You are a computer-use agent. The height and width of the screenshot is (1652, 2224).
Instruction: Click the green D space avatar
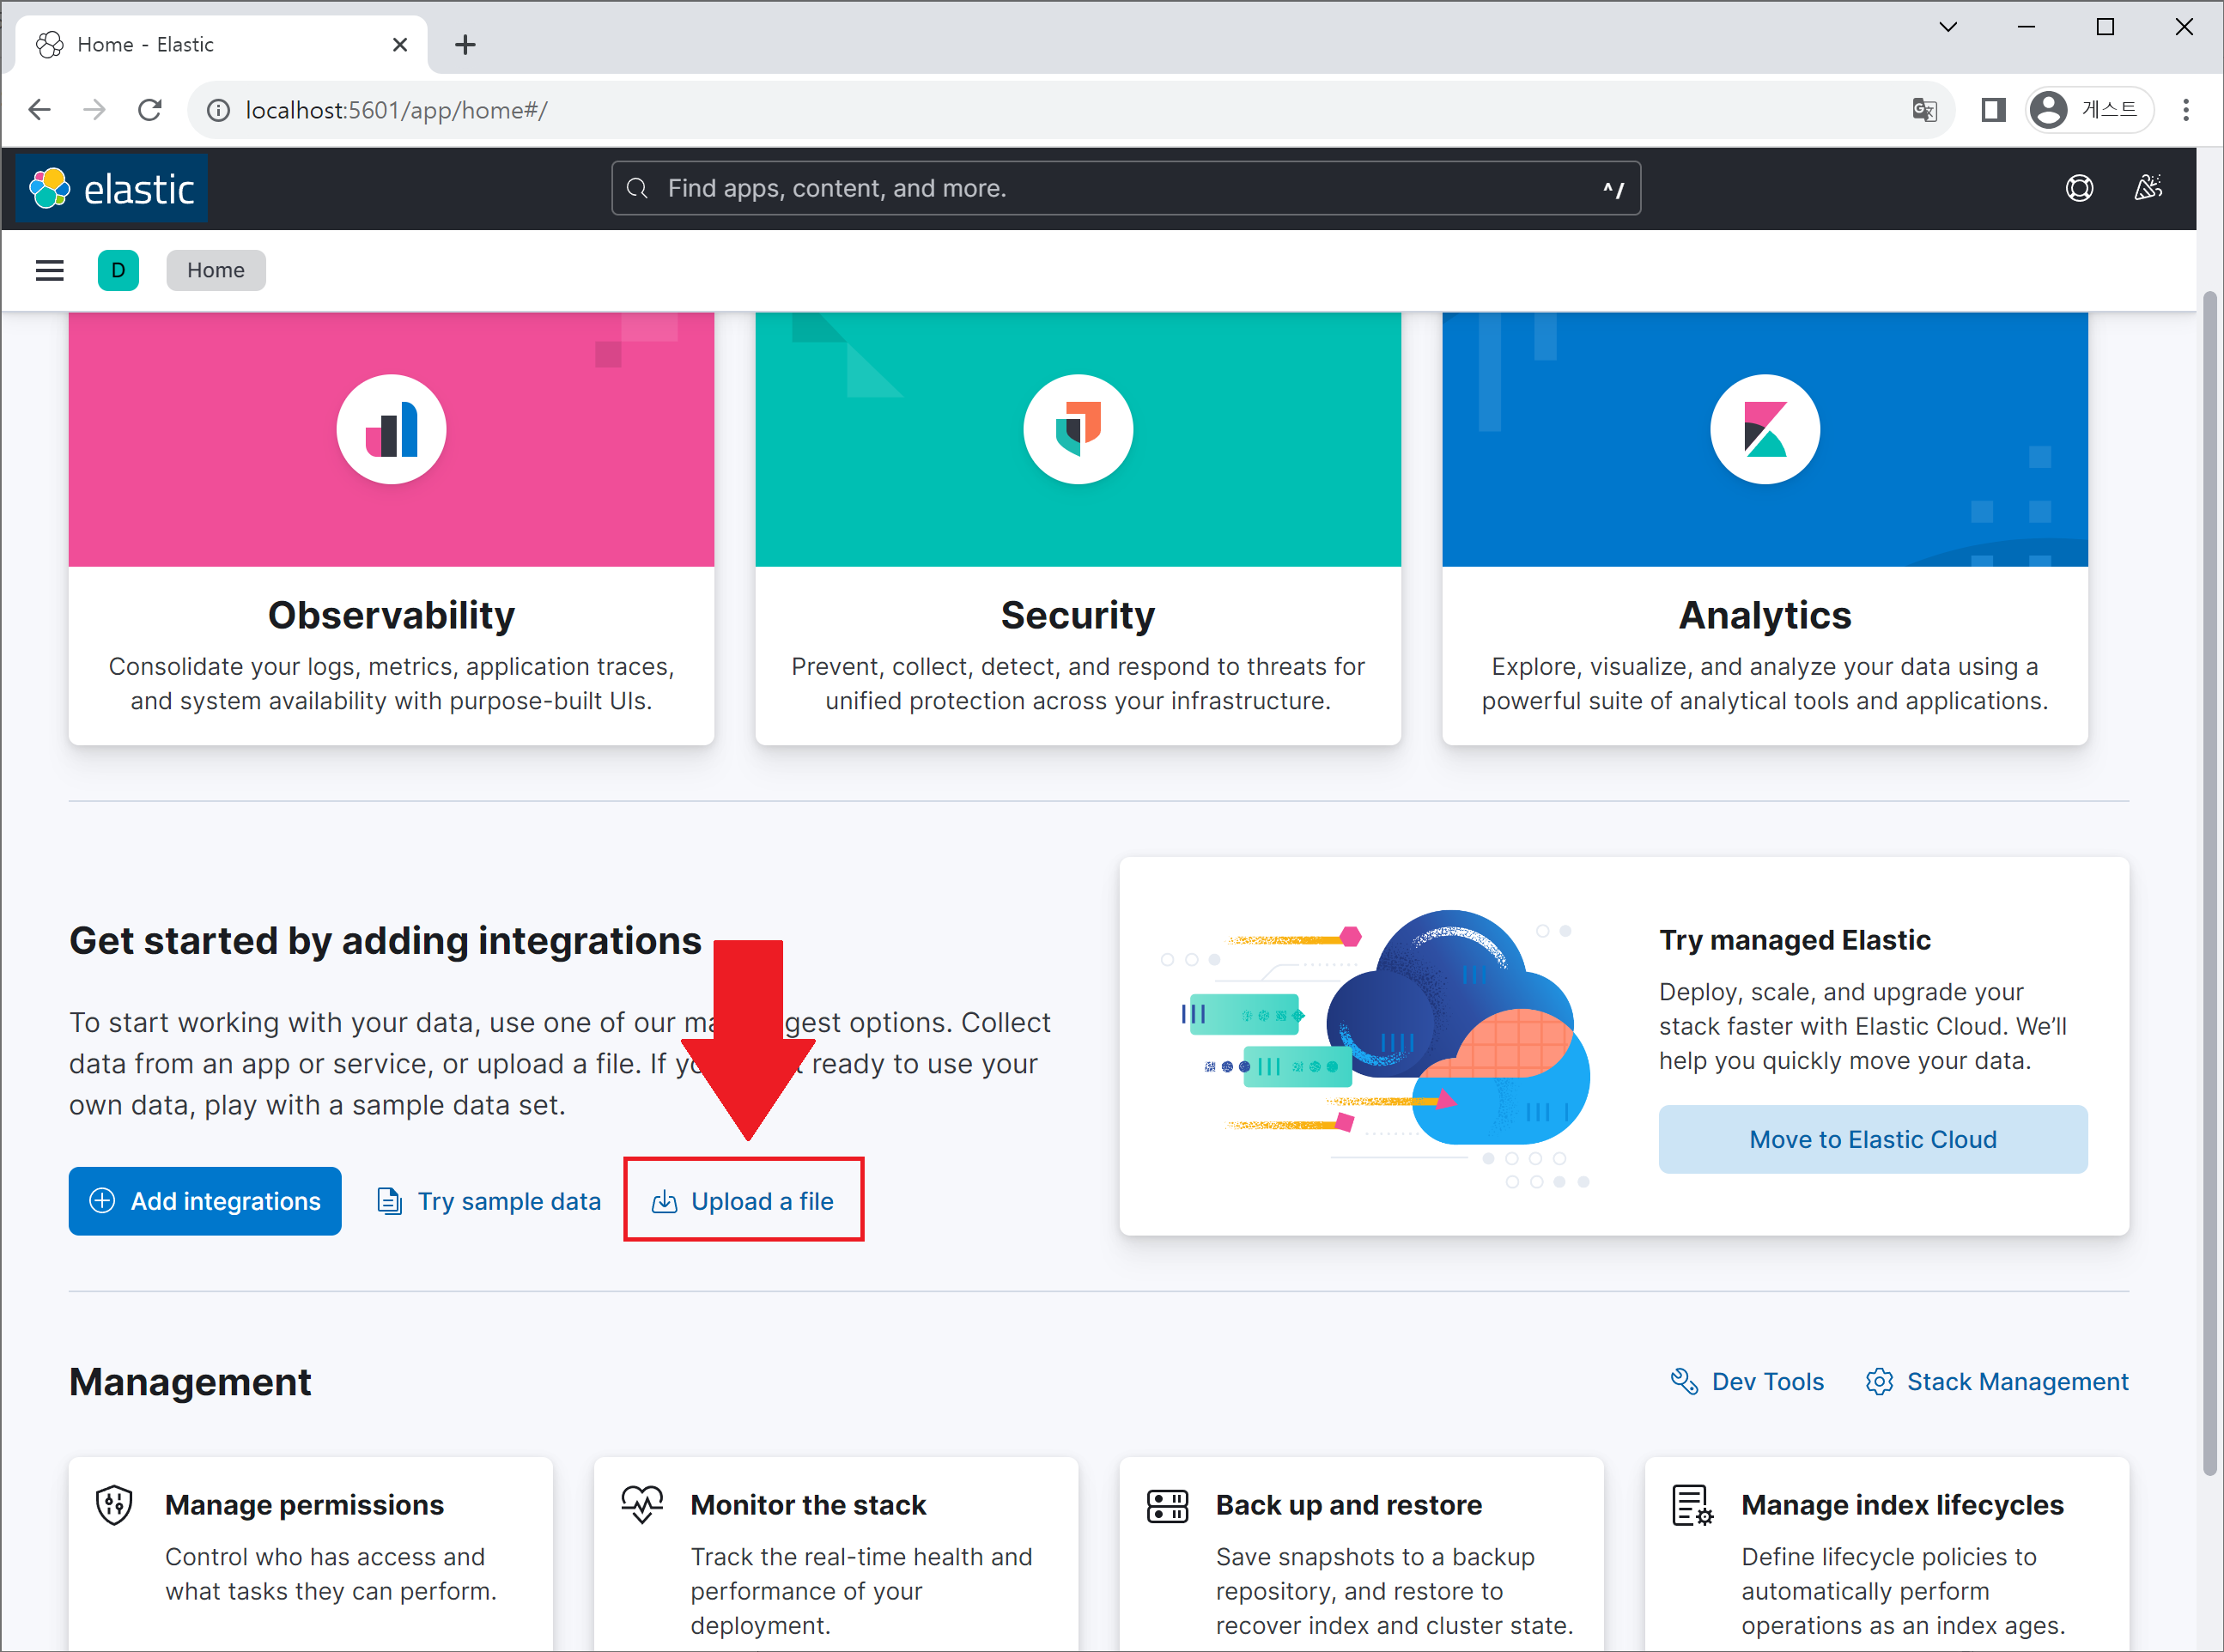[x=118, y=270]
